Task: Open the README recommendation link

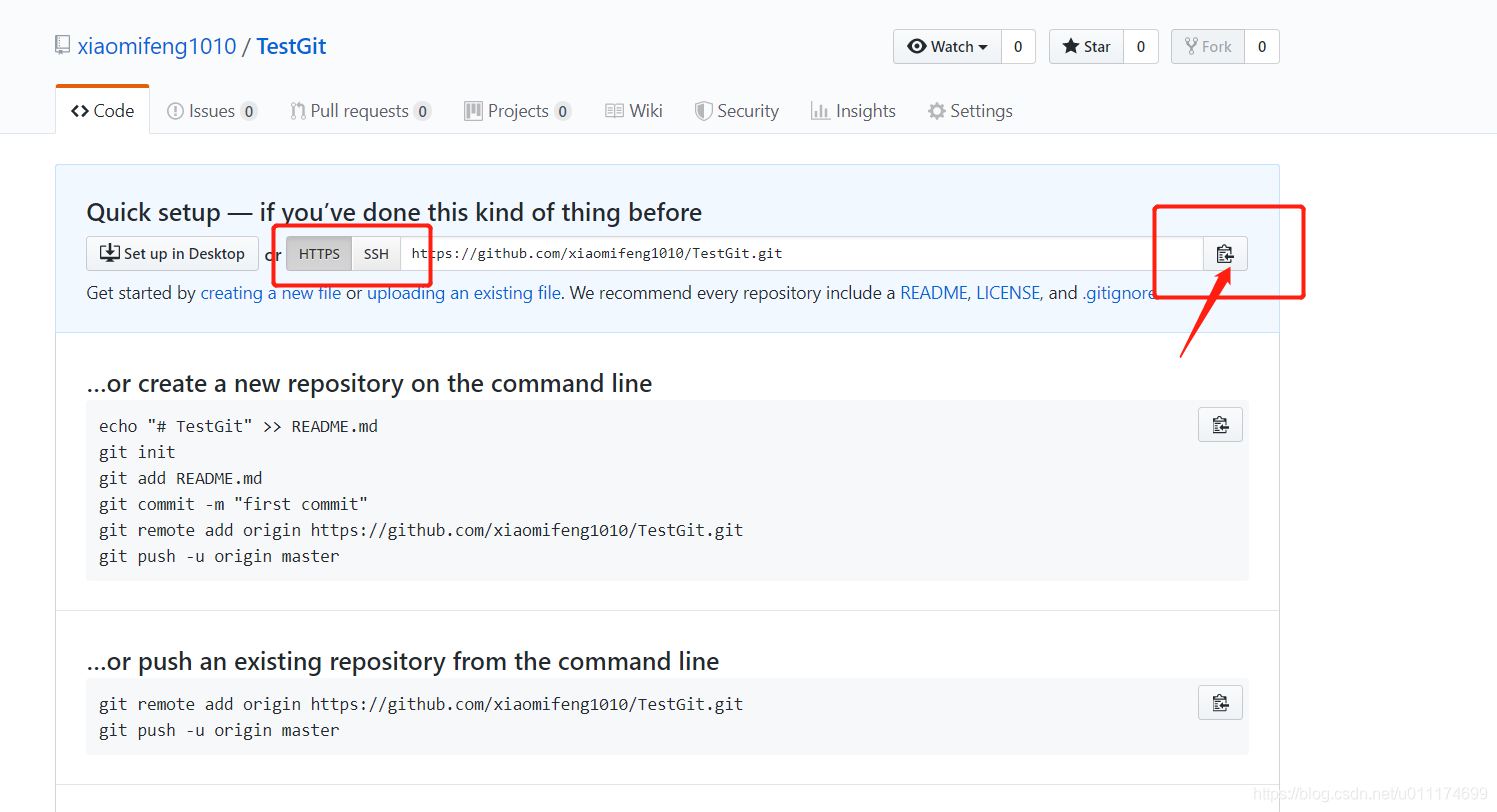Action: [x=934, y=293]
